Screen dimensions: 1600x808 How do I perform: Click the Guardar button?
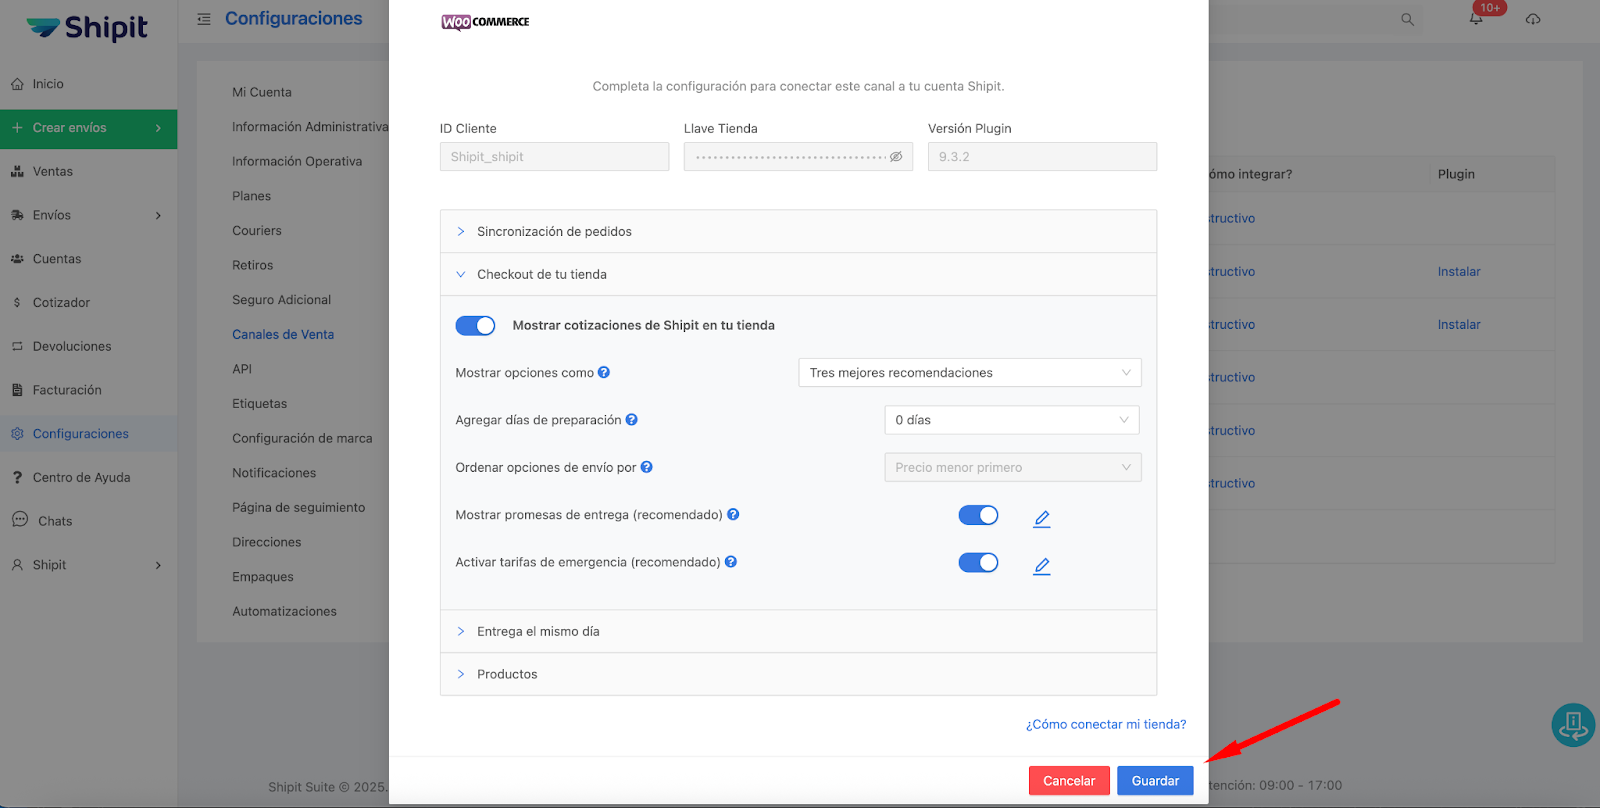[1155, 781]
